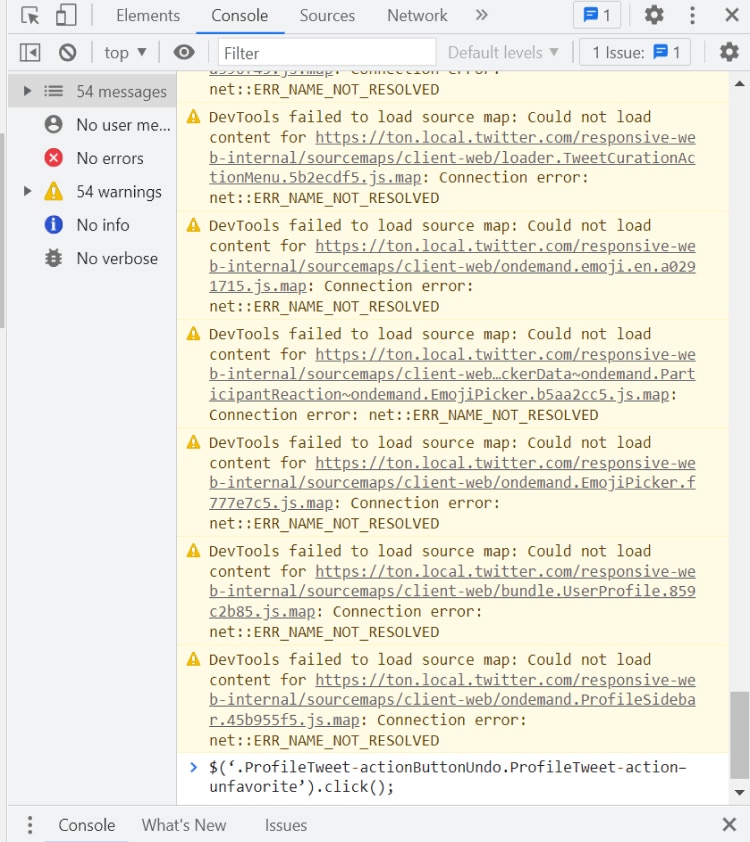The image size is (750, 842).
Task: Activate the inspect element picker icon
Action: coord(30,15)
